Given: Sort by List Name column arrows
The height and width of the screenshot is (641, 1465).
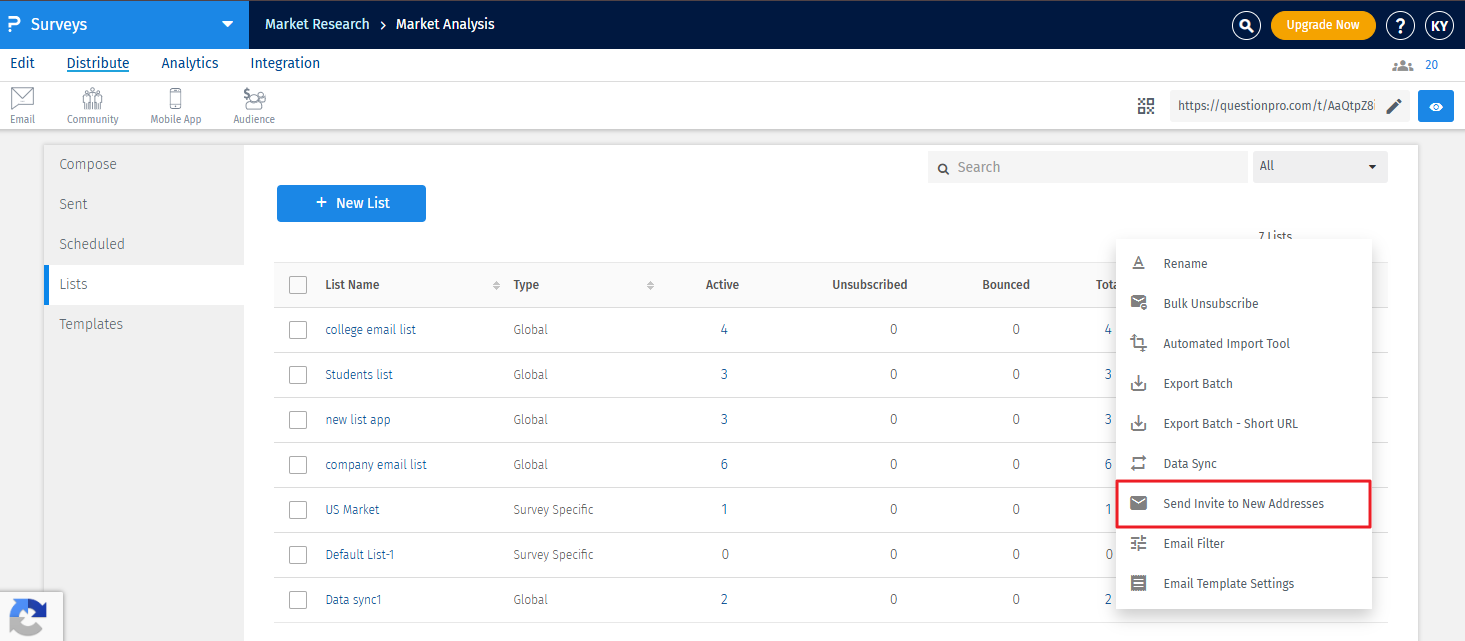Looking at the screenshot, I should click(x=496, y=286).
